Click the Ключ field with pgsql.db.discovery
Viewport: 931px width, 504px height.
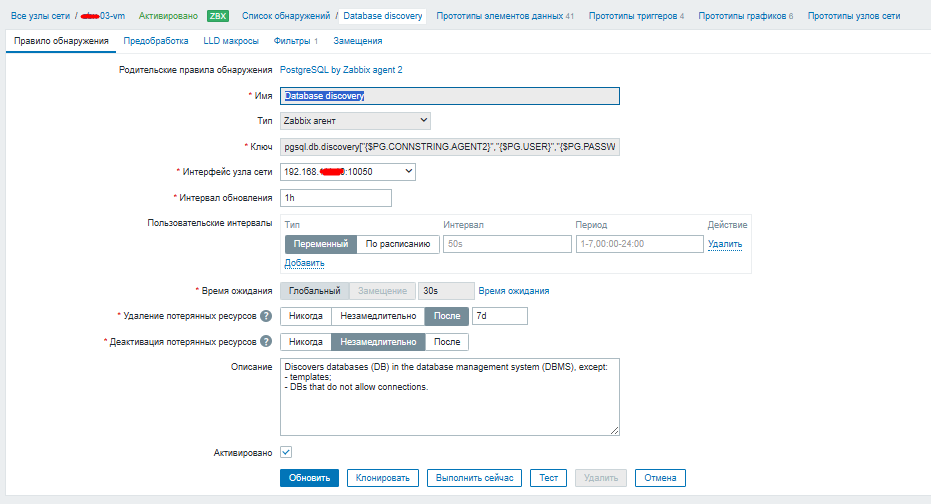(x=449, y=147)
